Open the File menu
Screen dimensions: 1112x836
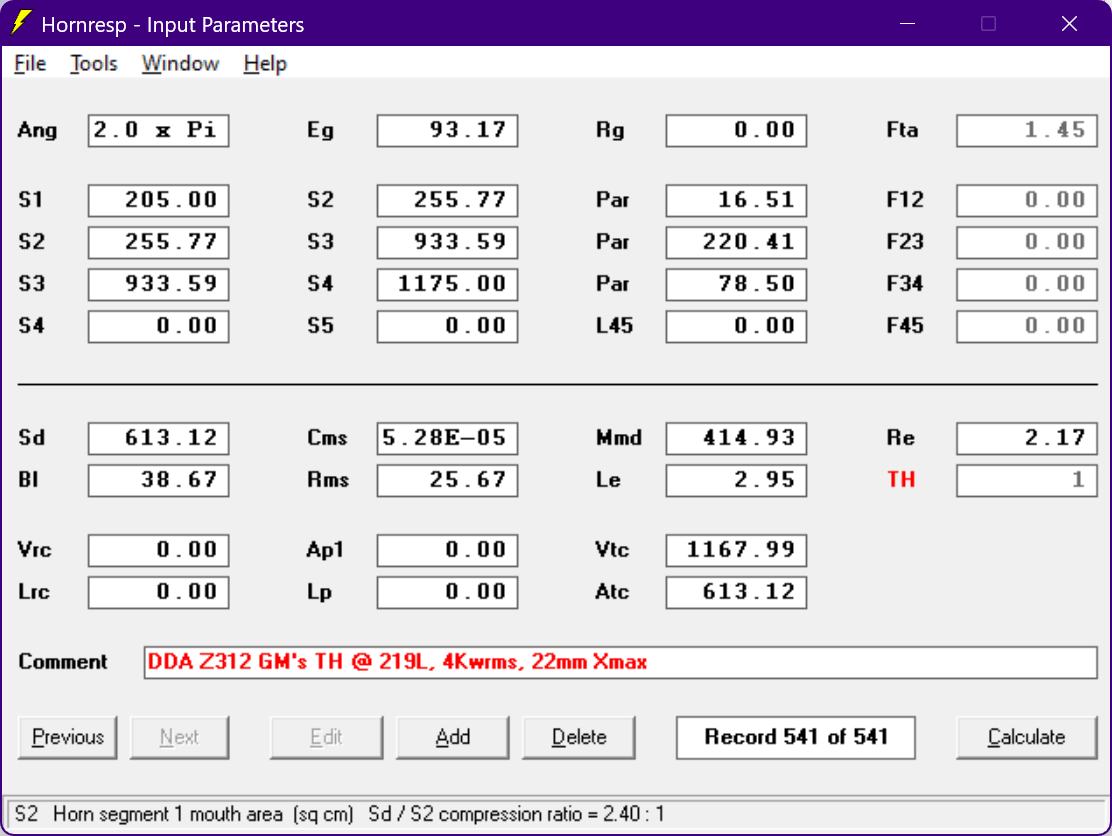tap(30, 64)
